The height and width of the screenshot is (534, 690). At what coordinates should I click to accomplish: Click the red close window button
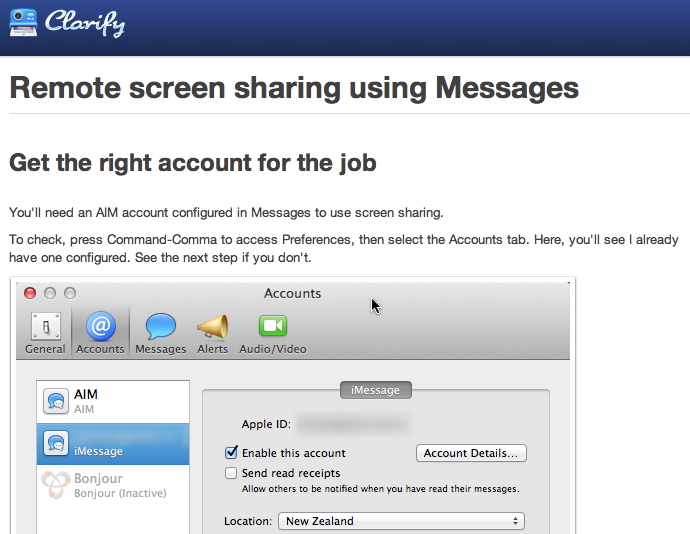point(30,293)
